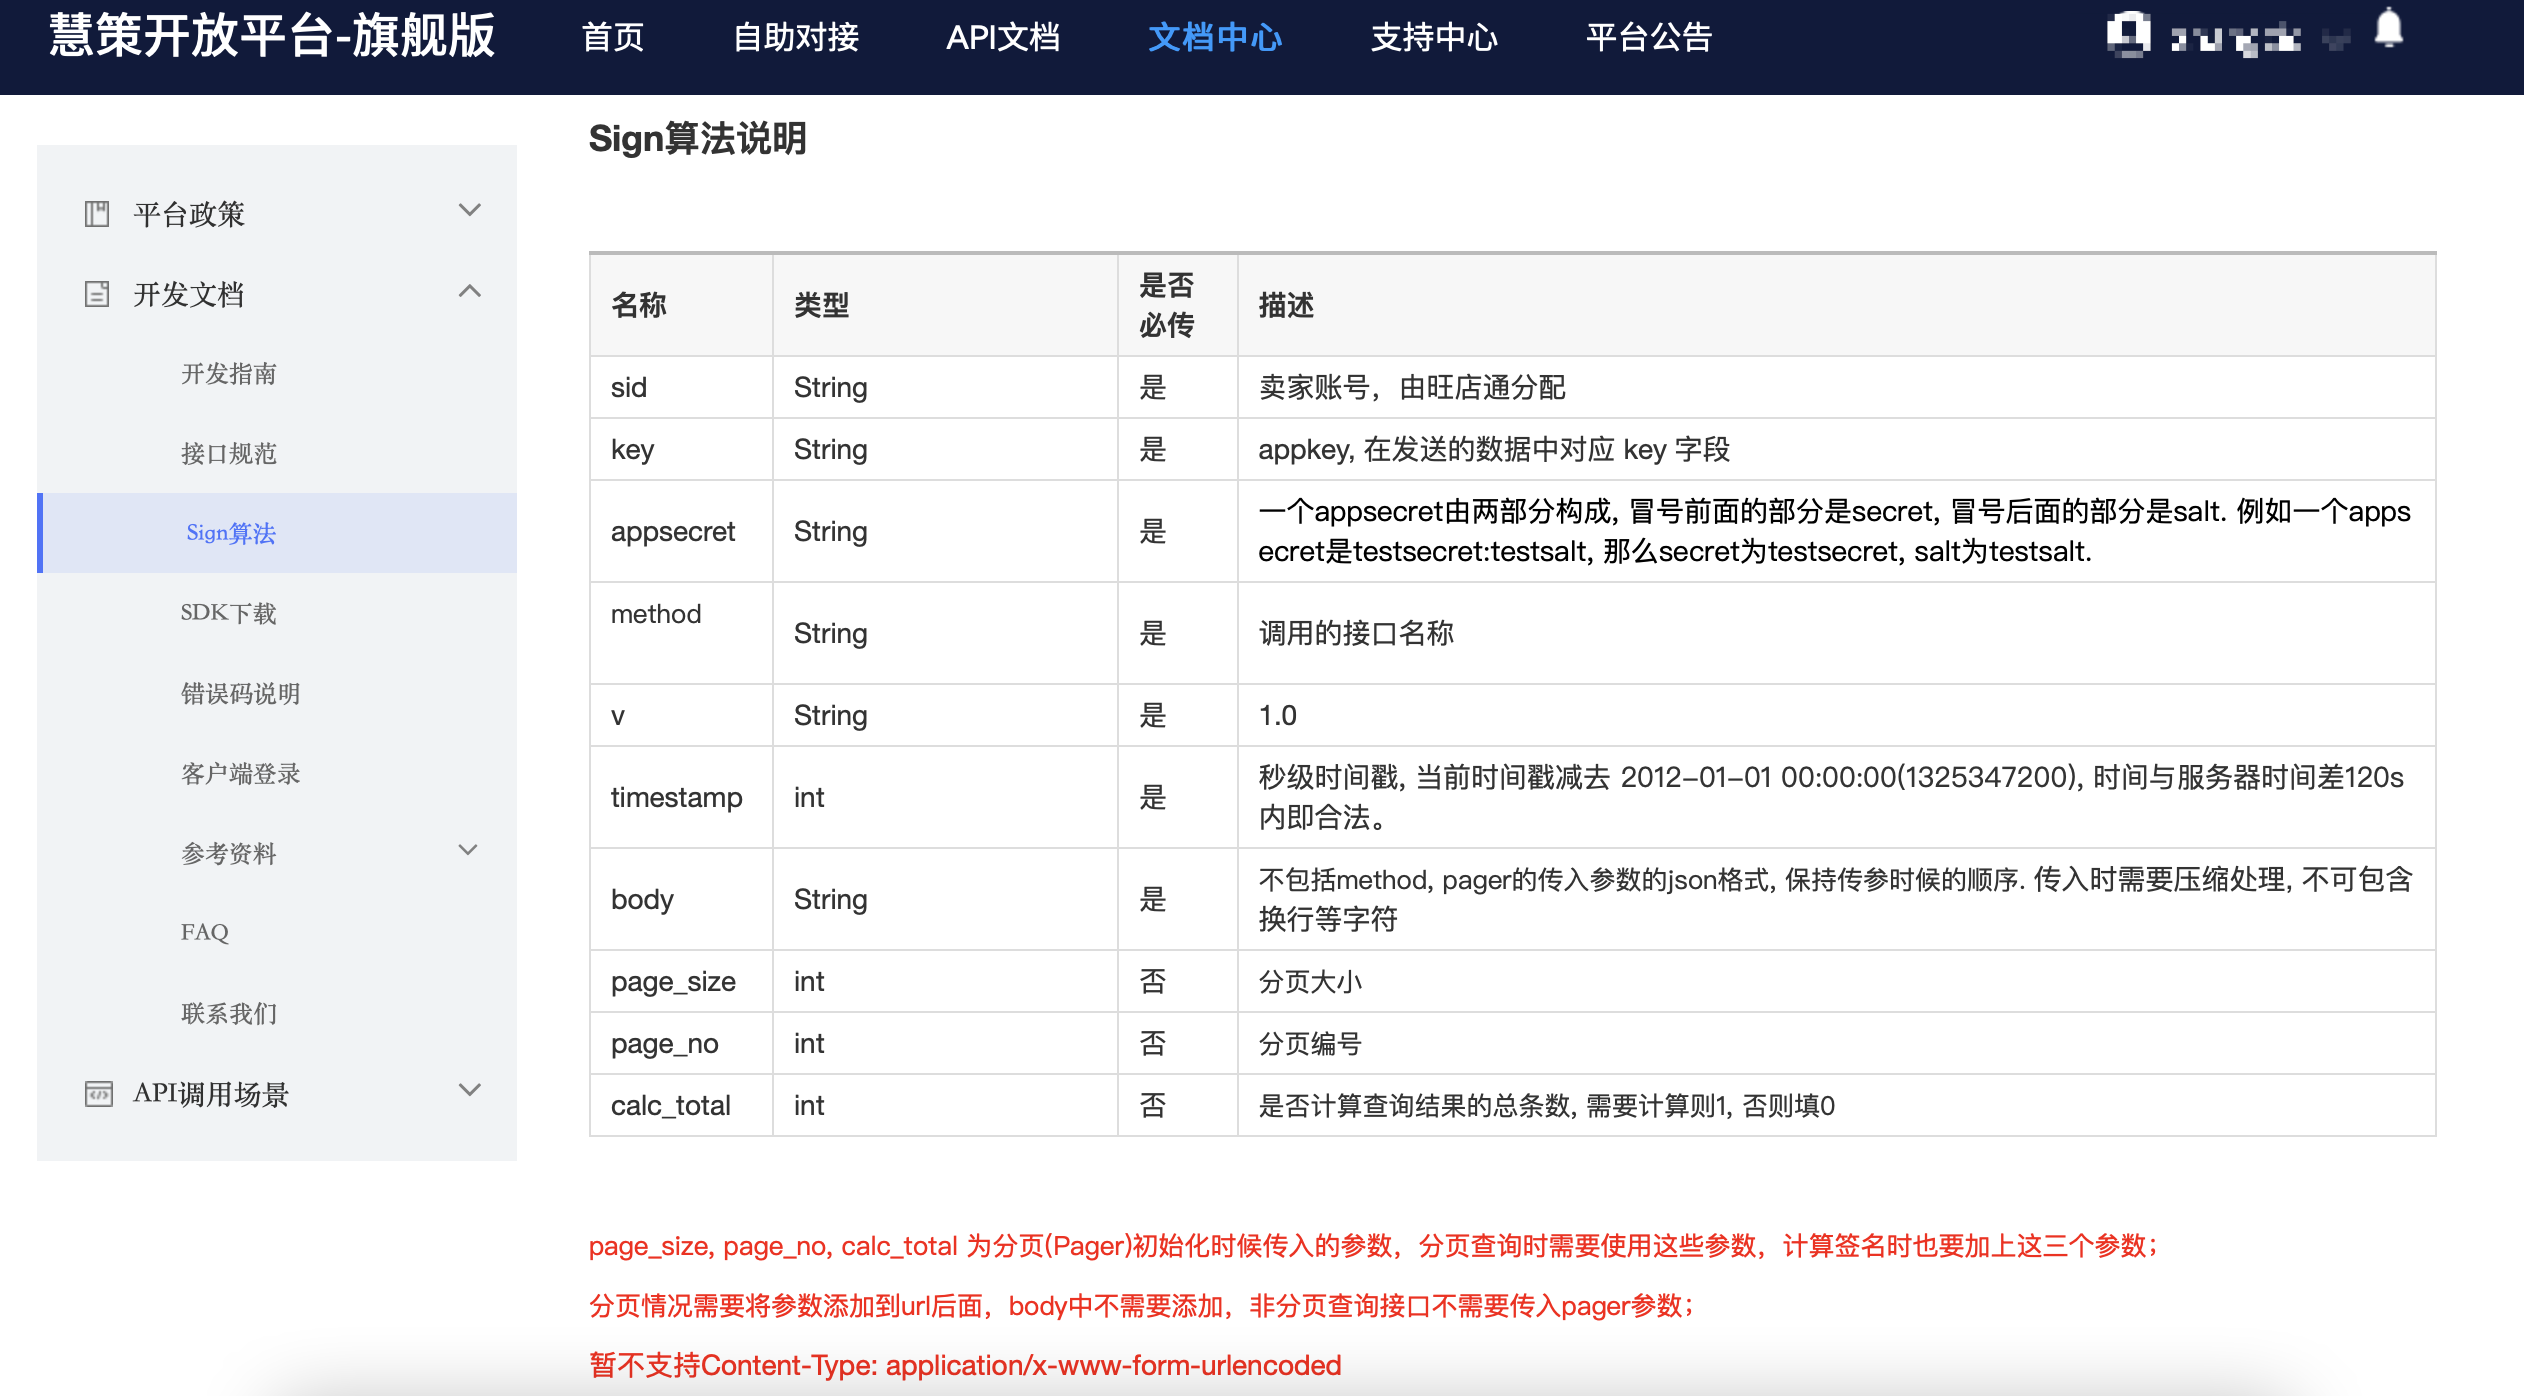Expand the API调用场景 section chevron
The image size is (2524, 1396).
click(x=470, y=1090)
